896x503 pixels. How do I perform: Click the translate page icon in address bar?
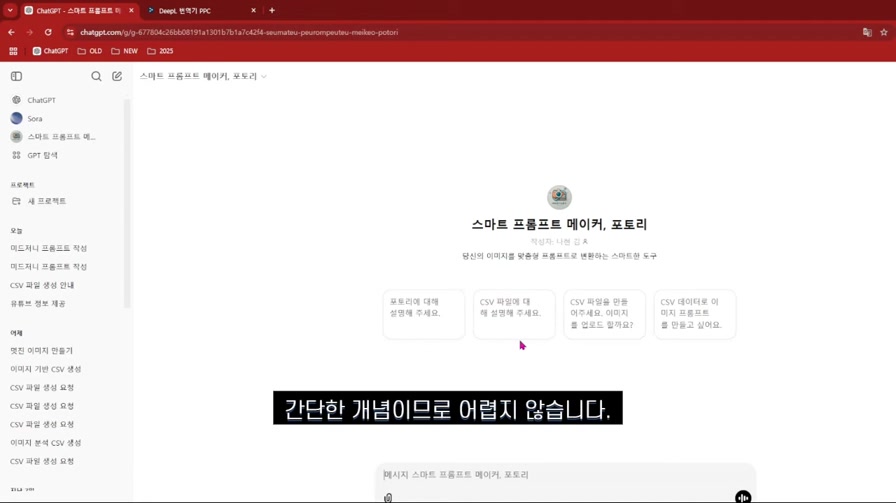tap(867, 33)
